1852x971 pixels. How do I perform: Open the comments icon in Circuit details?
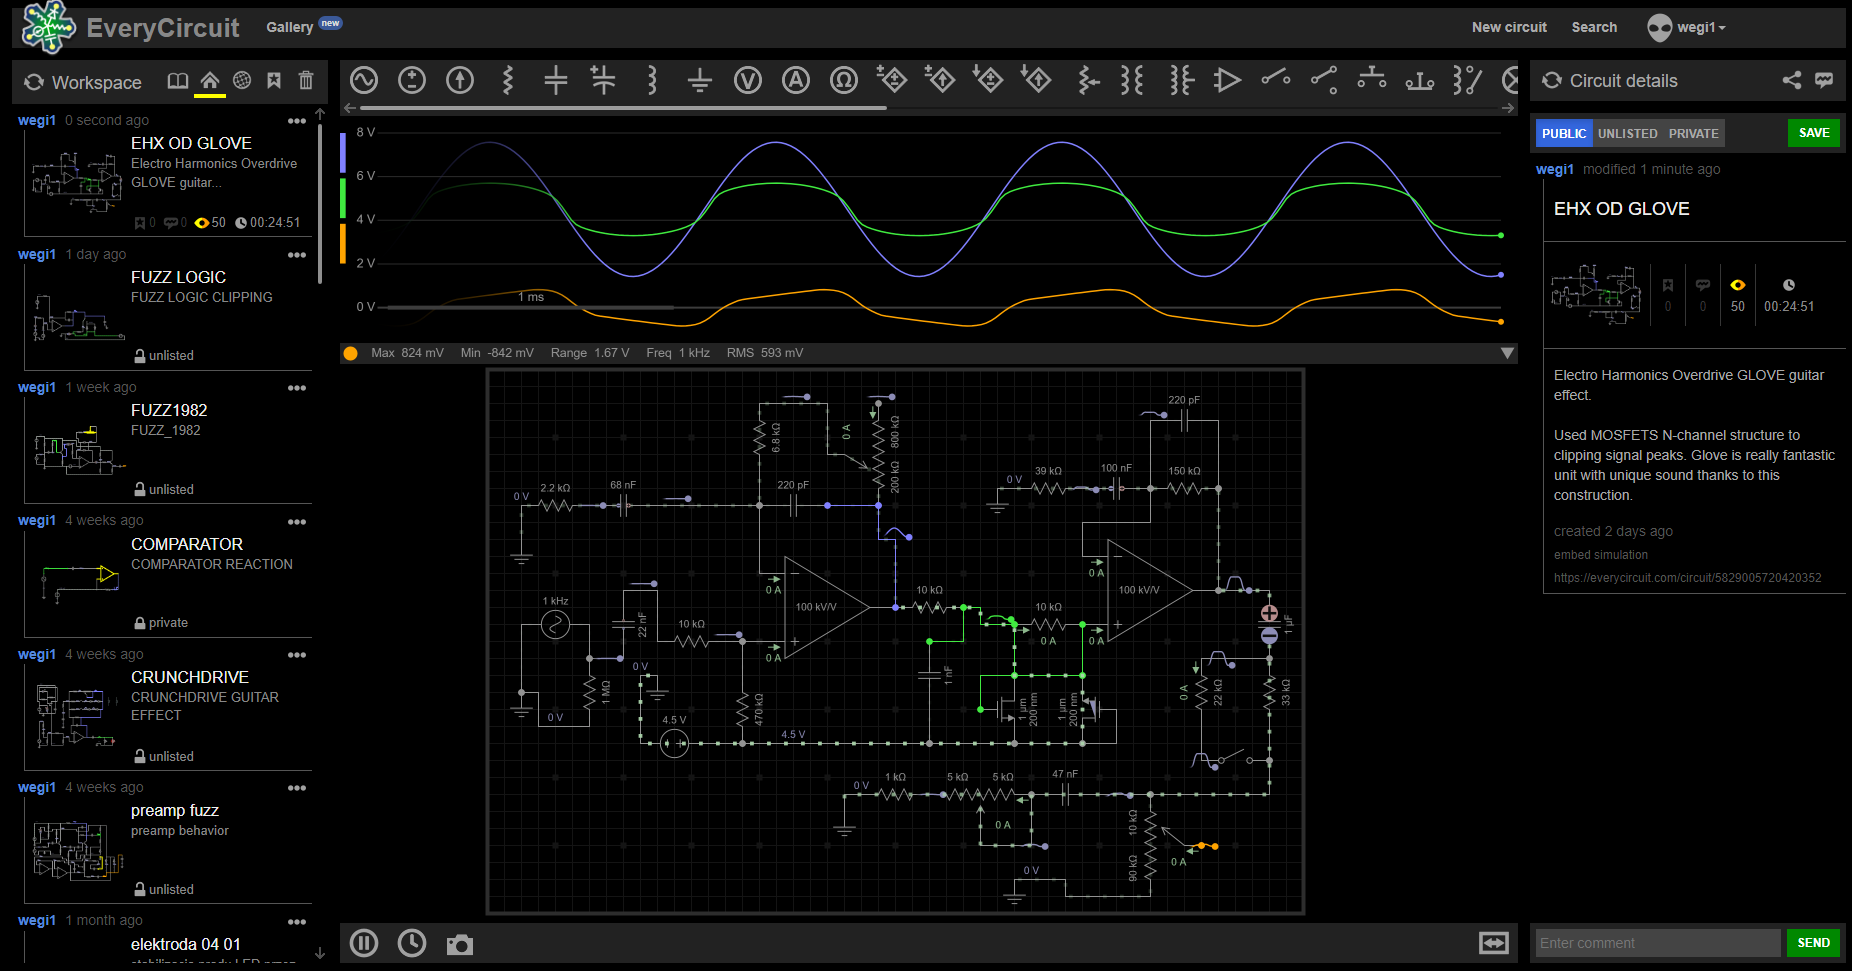(x=1824, y=80)
